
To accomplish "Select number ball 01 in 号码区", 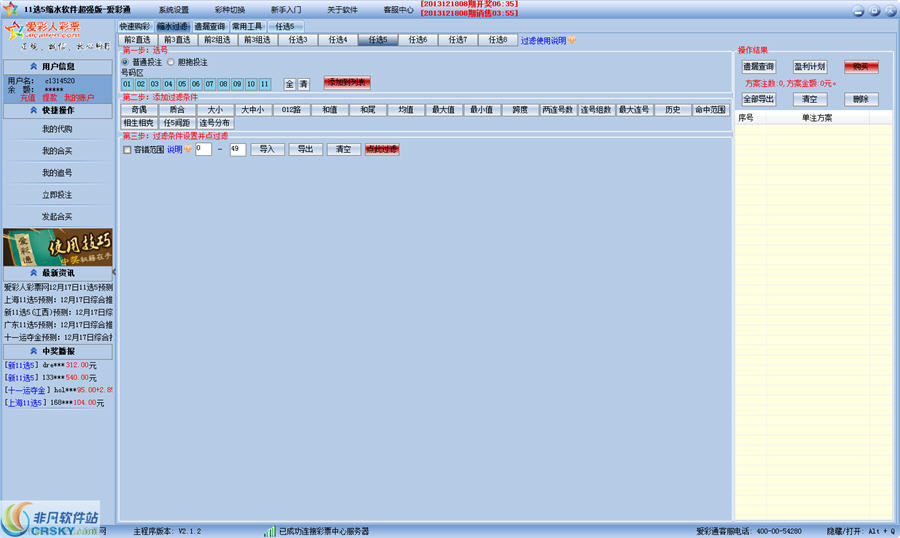I will 128,84.
